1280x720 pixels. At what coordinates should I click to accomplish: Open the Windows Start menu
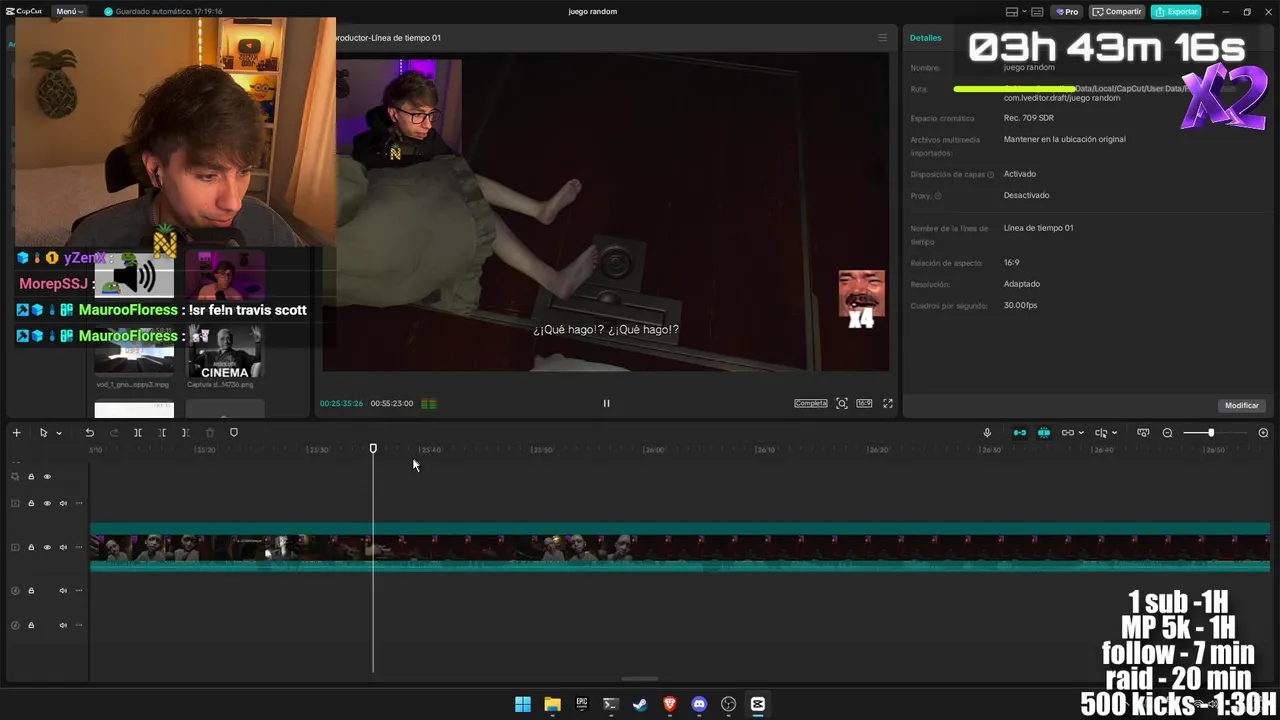523,704
